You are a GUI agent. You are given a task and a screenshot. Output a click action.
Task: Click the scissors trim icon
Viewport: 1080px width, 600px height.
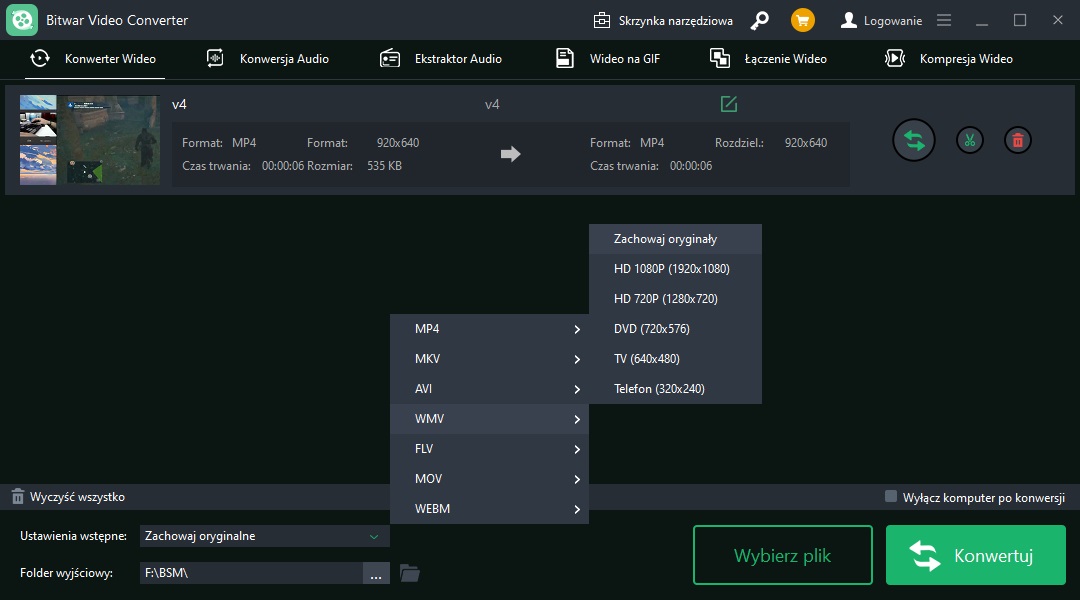968,140
